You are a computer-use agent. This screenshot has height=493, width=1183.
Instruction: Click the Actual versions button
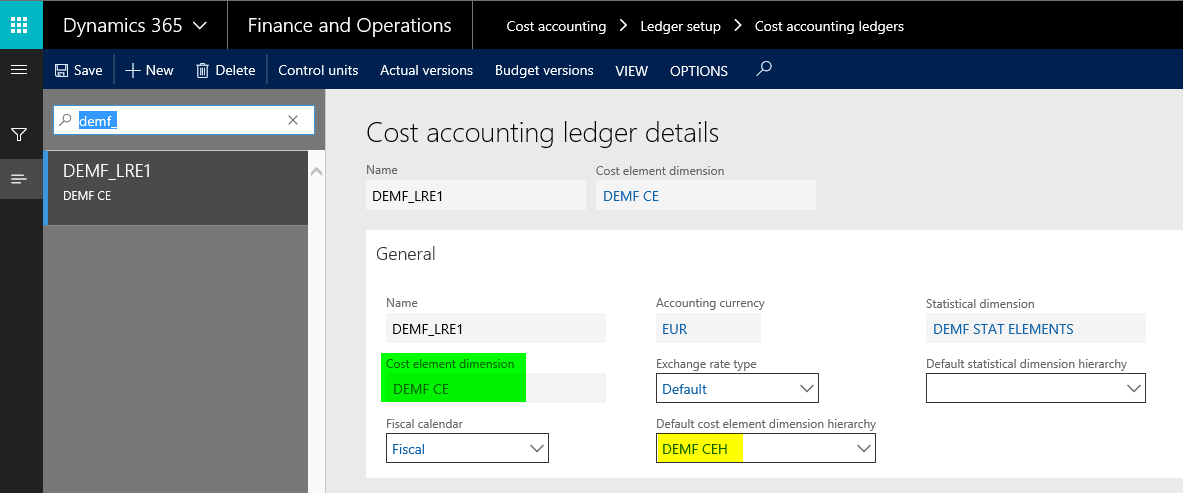(x=426, y=70)
